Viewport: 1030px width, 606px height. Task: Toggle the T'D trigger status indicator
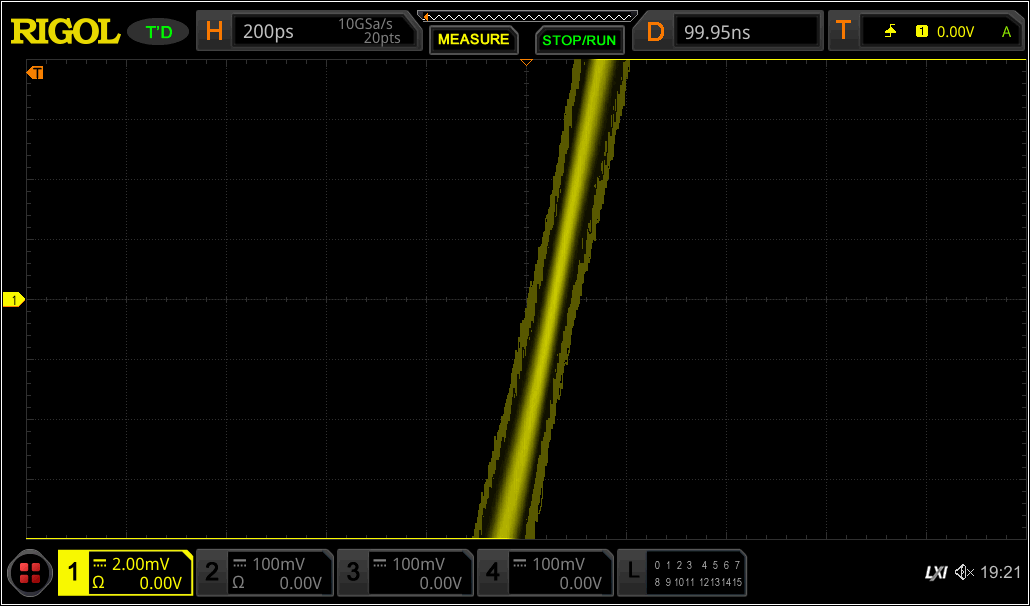(x=158, y=30)
